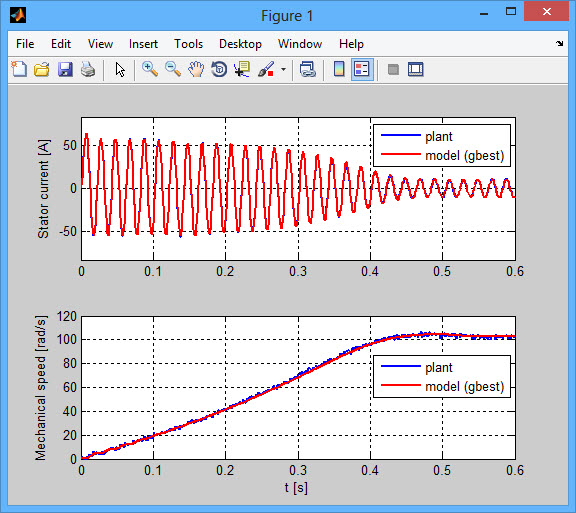The image size is (576, 513).
Task: Activate the Rotate 3D tool
Action: [219, 69]
